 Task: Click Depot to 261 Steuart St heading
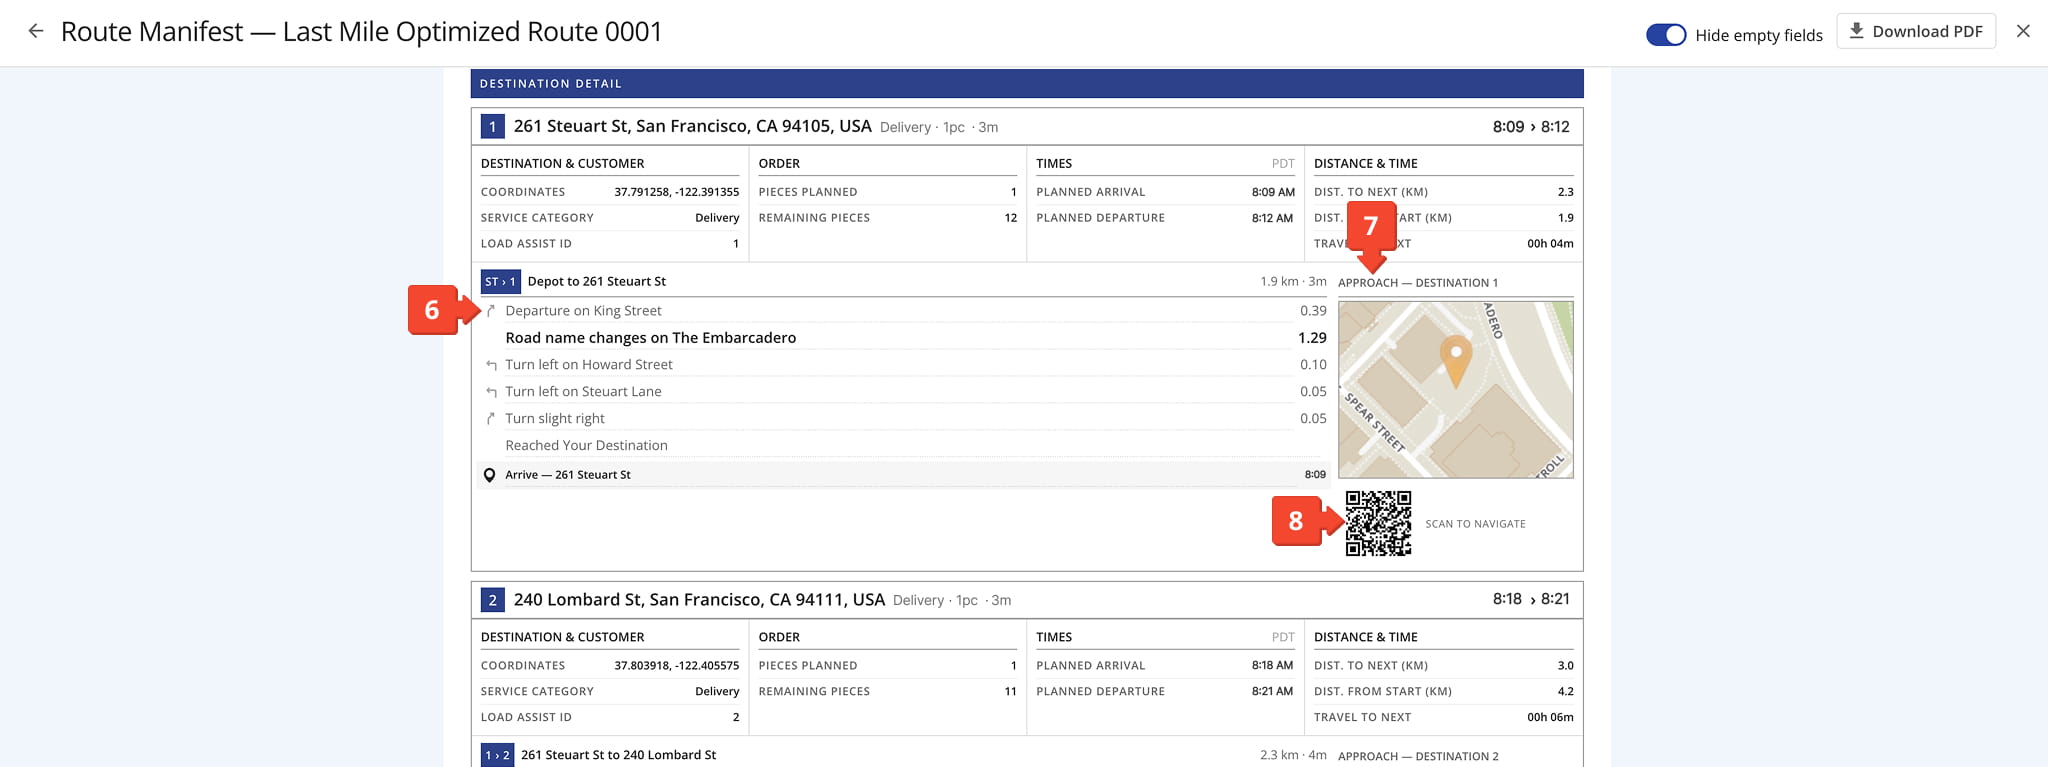pos(596,282)
